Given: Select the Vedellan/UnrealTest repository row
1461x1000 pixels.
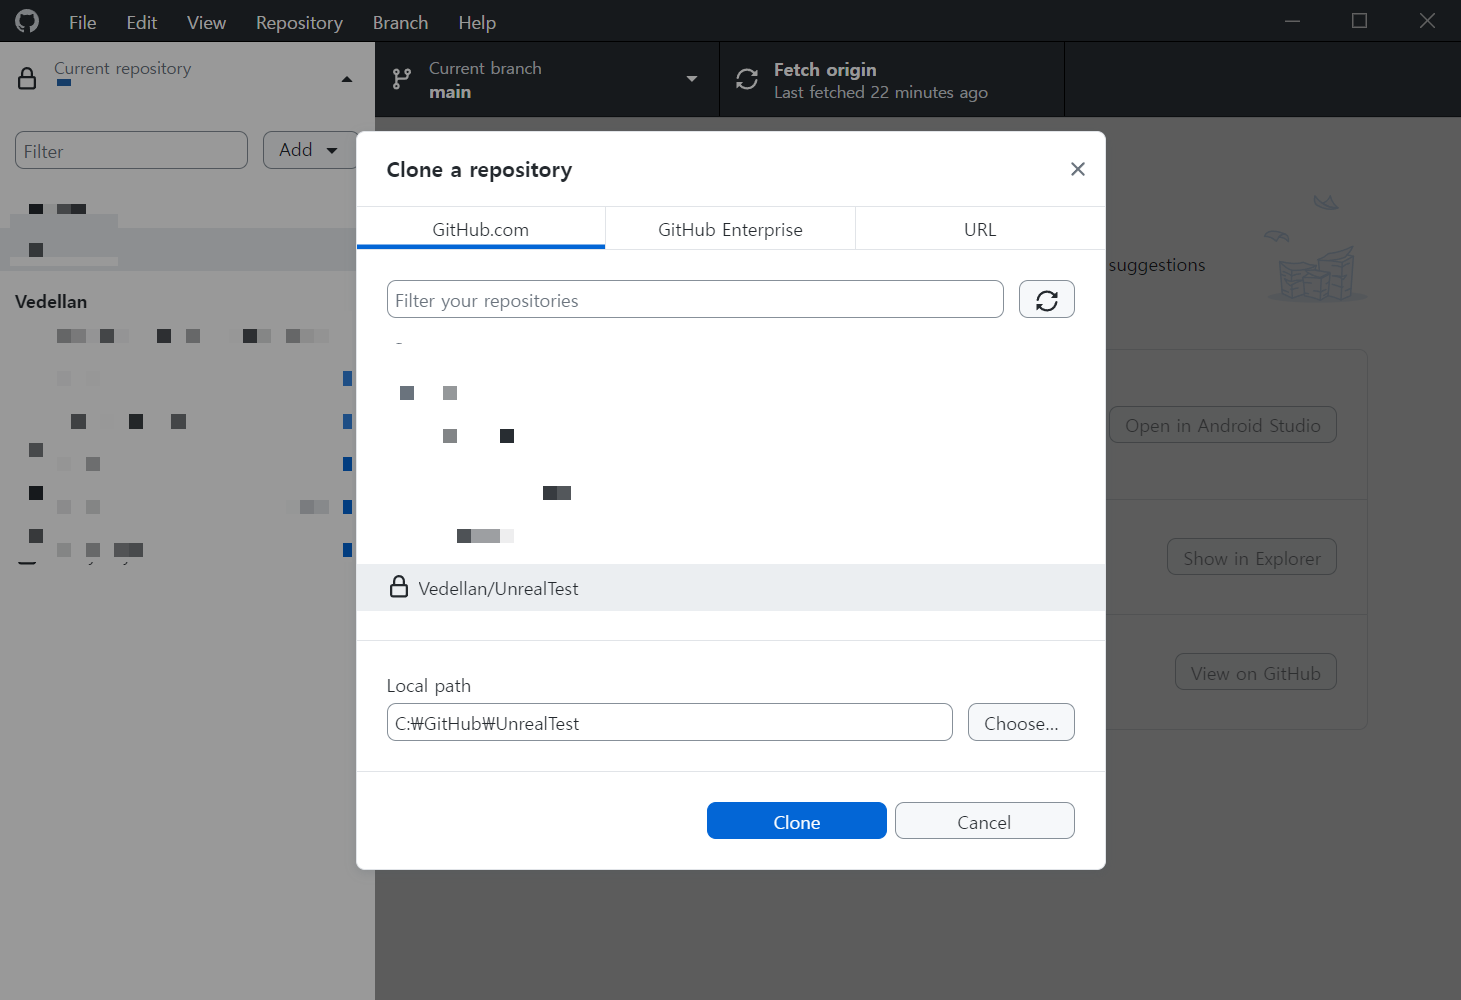Looking at the screenshot, I should [731, 587].
